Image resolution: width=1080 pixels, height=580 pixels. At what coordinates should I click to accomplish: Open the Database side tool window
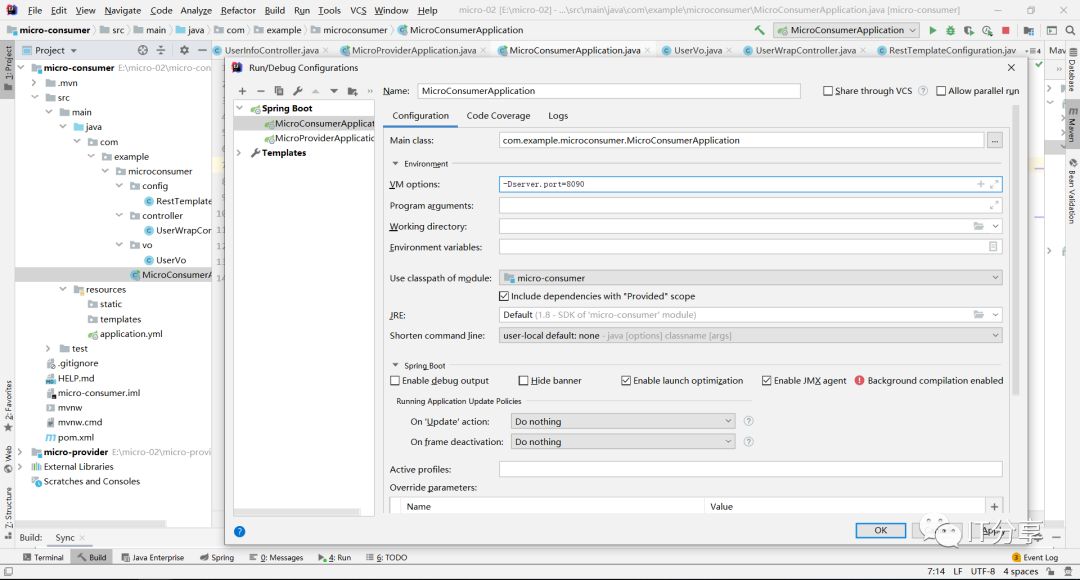coord(1072,70)
